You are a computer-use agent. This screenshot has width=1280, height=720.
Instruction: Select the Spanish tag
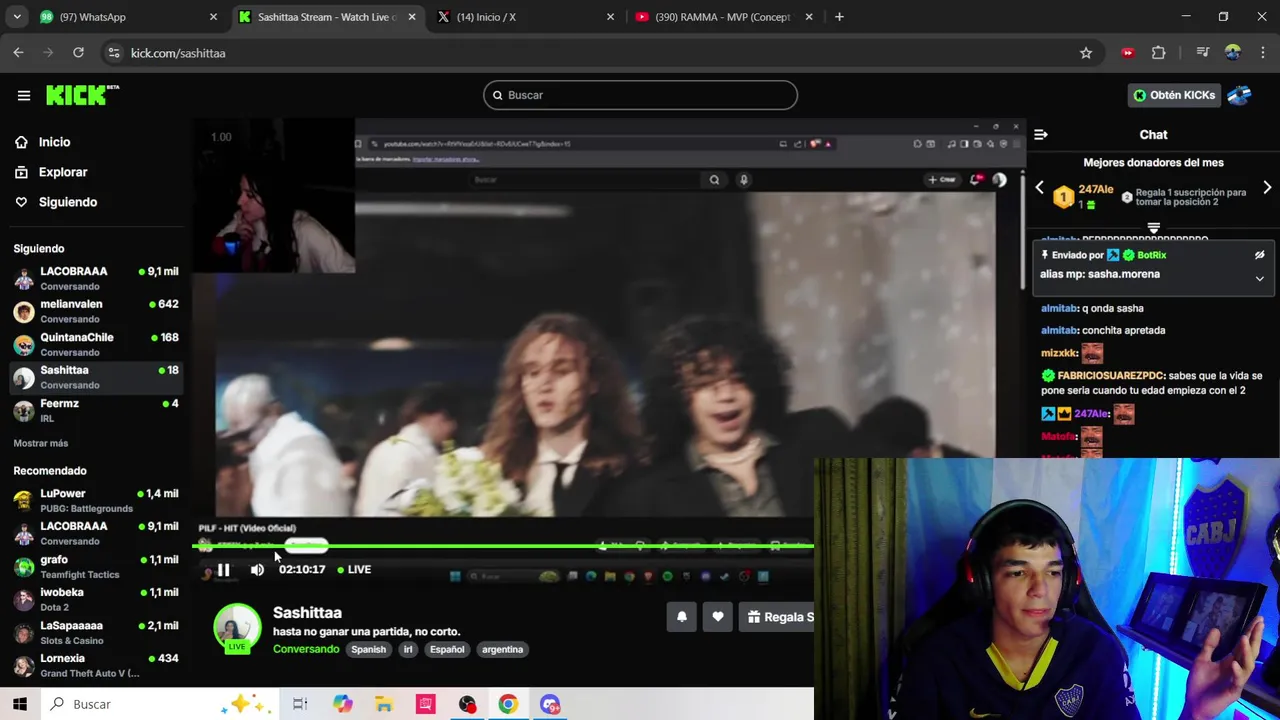click(368, 650)
